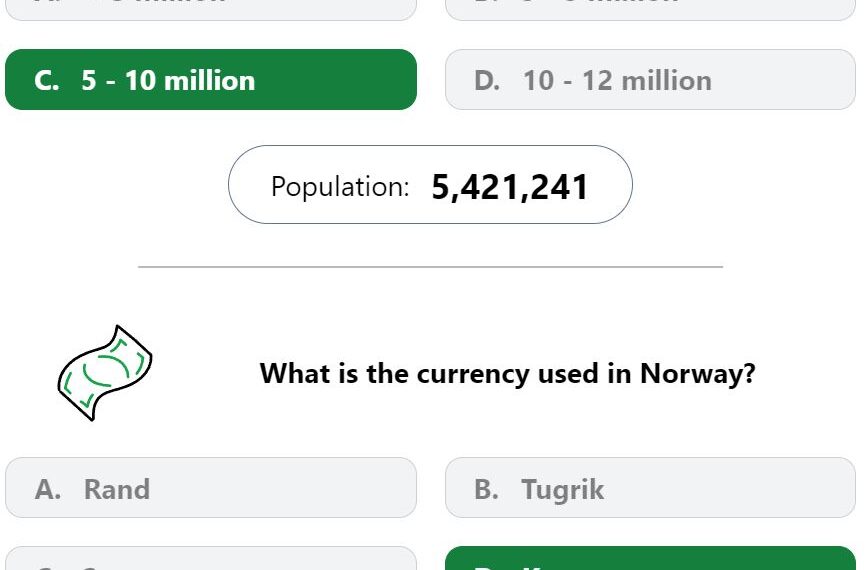The image size is (866, 570).
Task: Click the "D." letter beside 10 - 12 million
Action: pyautogui.click(x=487, y=81)
